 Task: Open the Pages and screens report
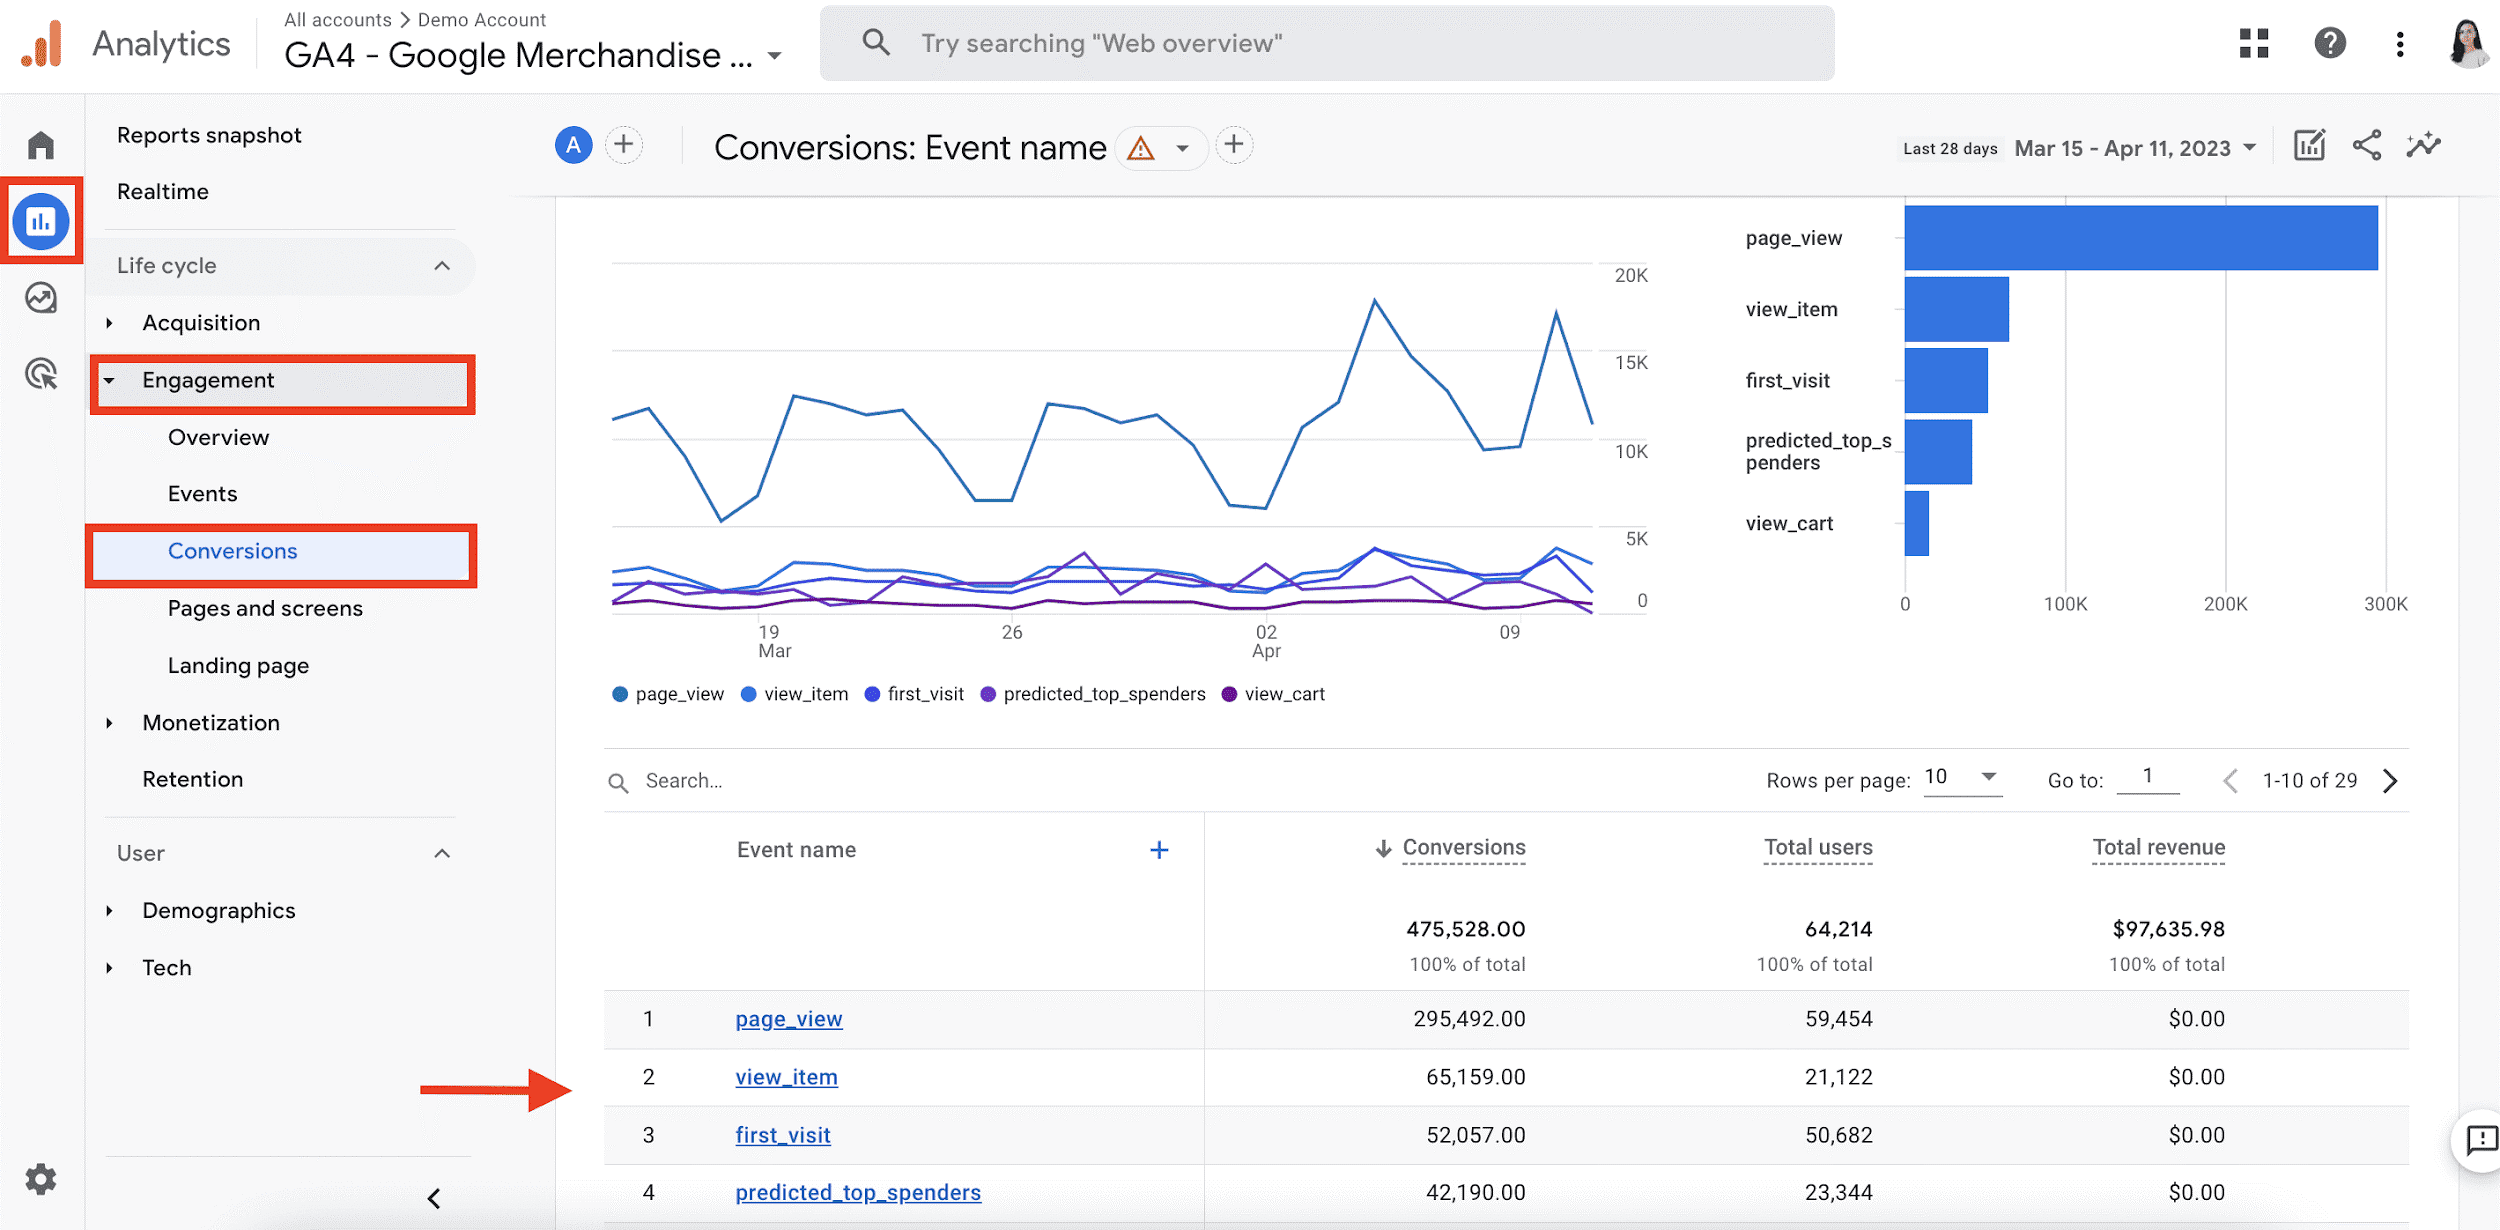[265, 608]
